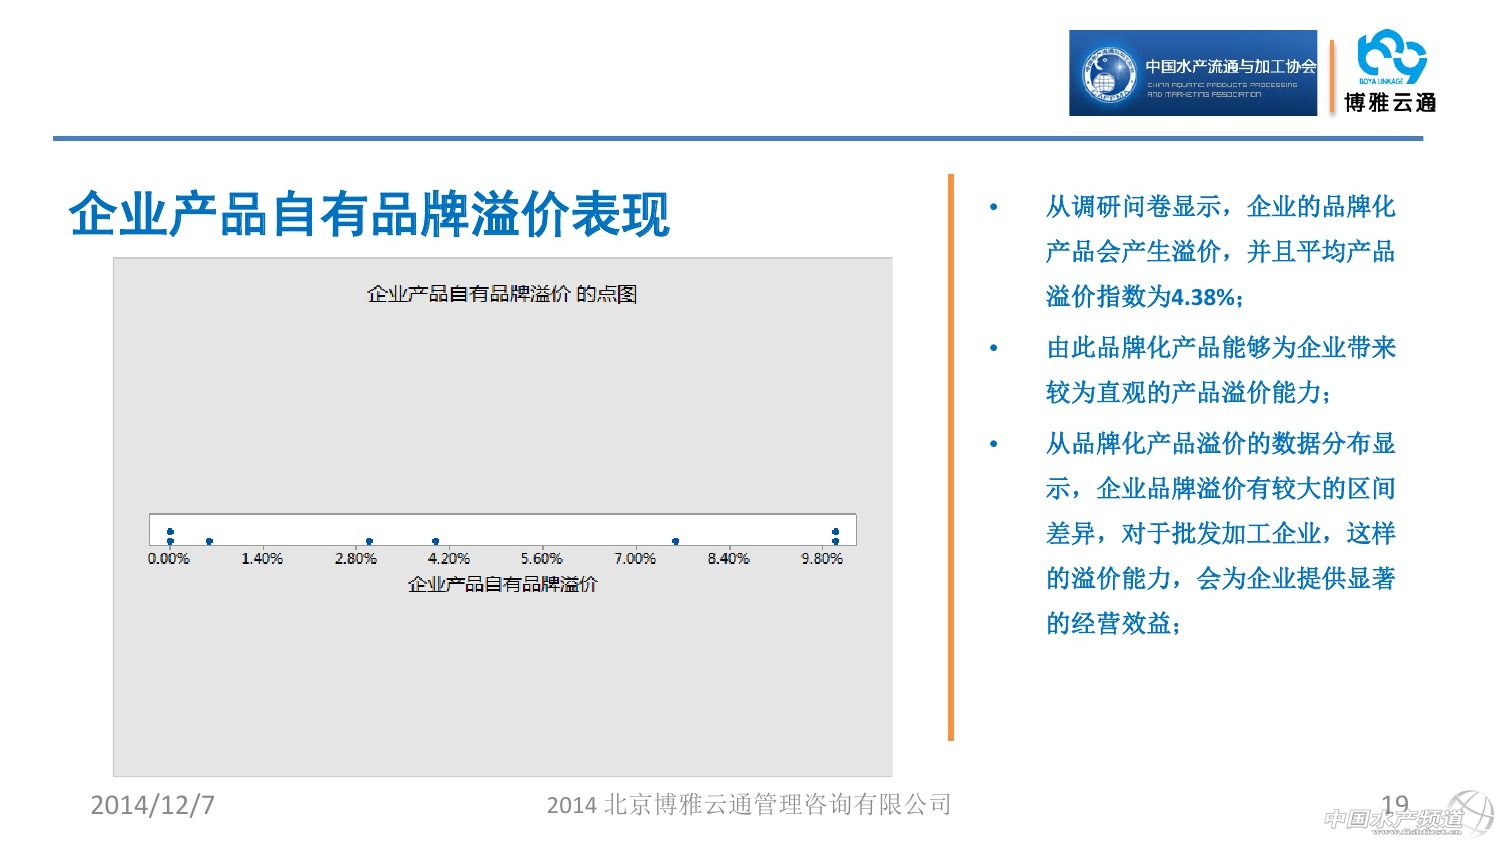Click the Boya Linkage cloud logo

1391,73
